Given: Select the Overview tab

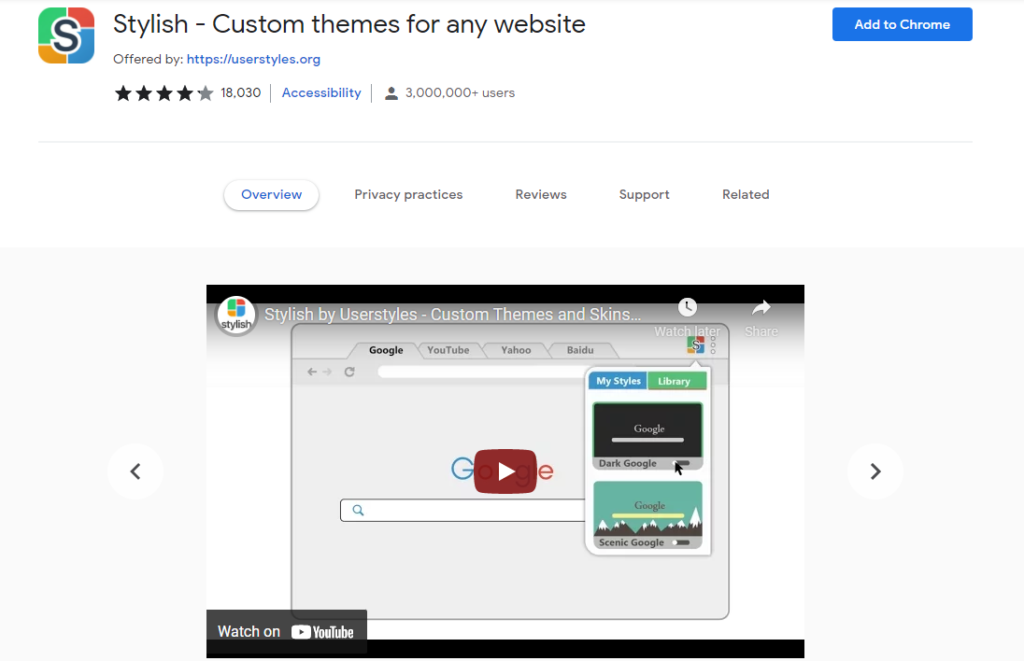Looking at the screenshot, I should (271, 195).
